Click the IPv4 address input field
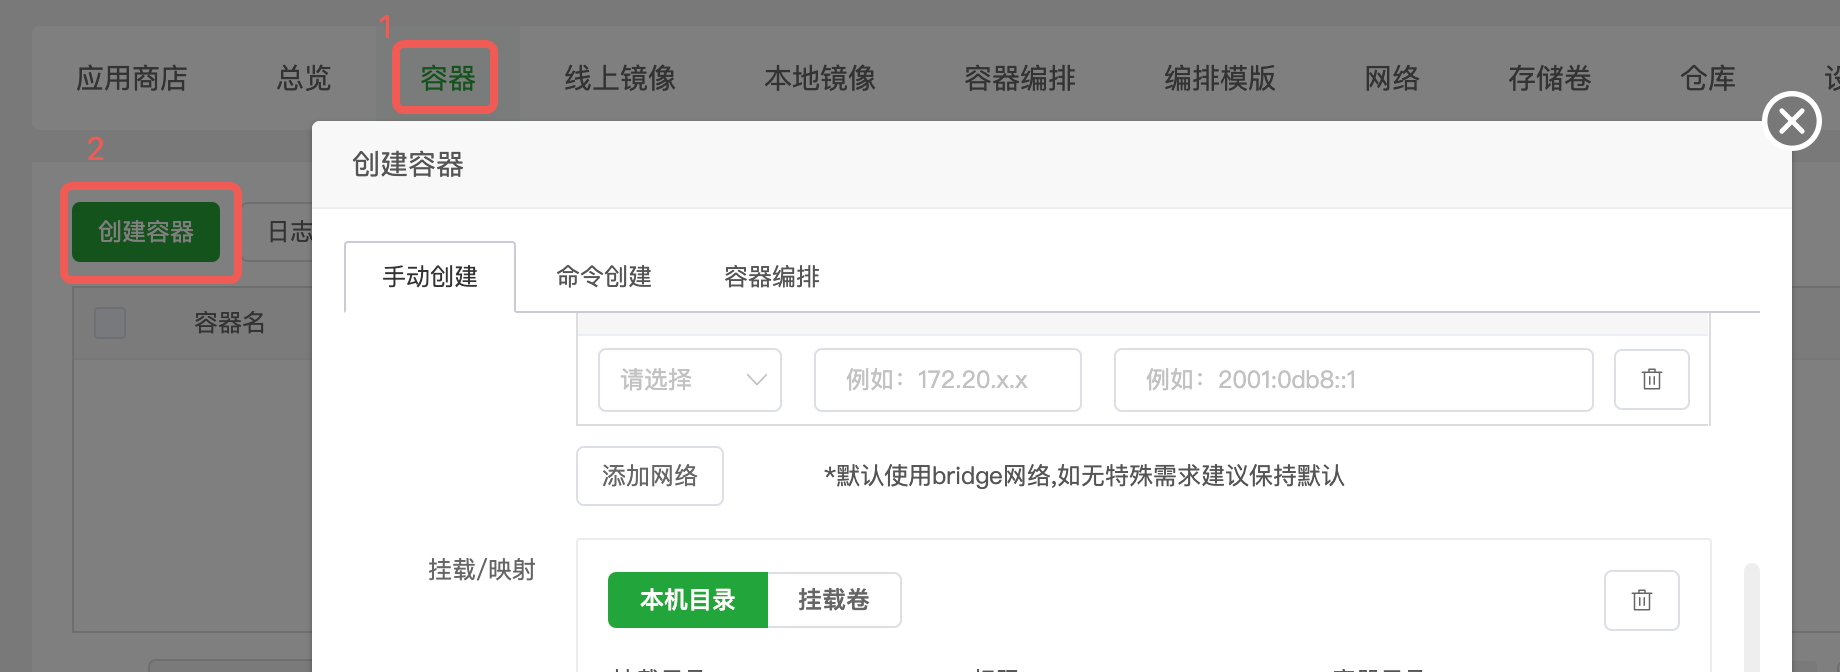 (x=947, y=380)
